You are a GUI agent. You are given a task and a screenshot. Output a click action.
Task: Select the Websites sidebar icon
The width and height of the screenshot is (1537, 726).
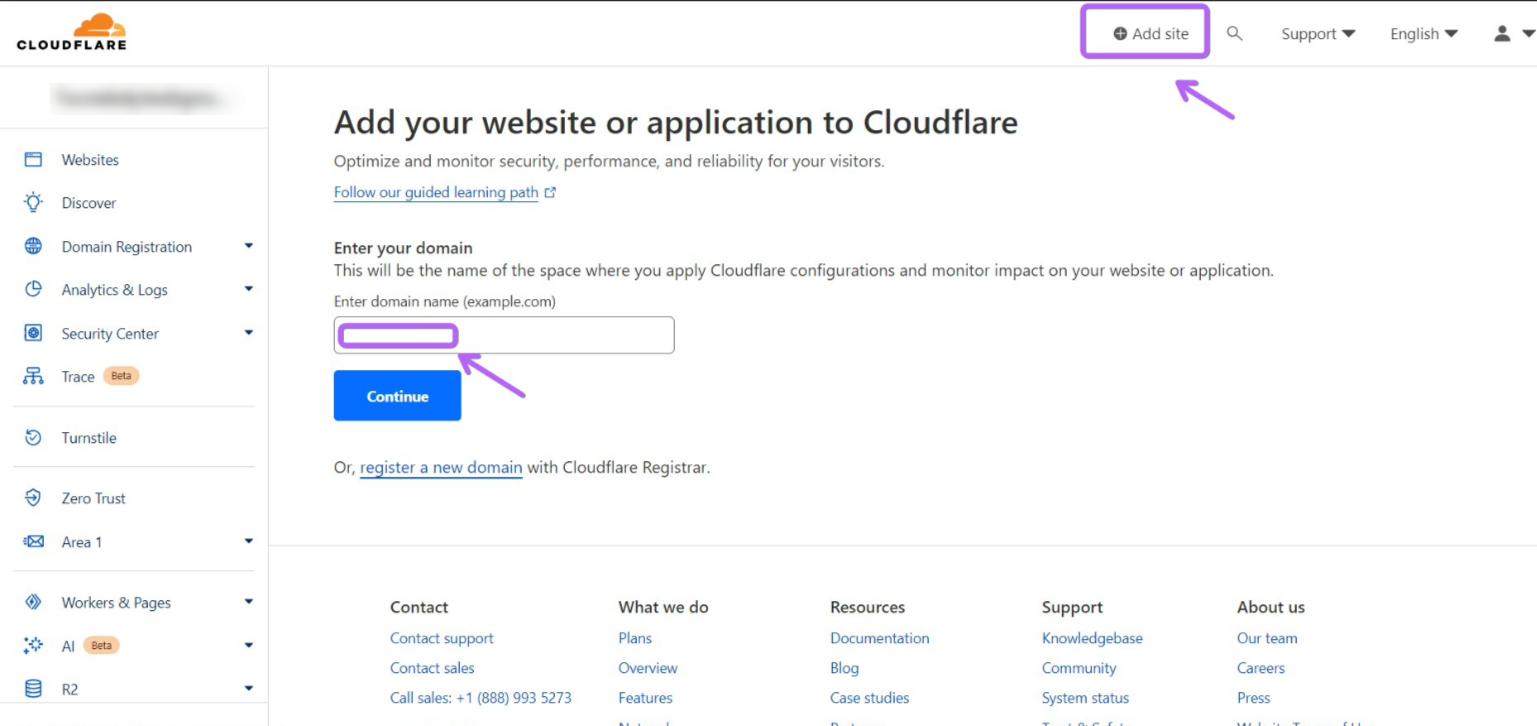pos(90,159)
